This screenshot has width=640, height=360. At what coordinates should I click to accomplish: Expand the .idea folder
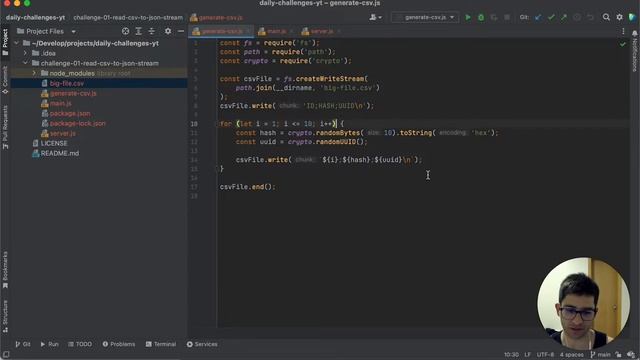[25, 53]
